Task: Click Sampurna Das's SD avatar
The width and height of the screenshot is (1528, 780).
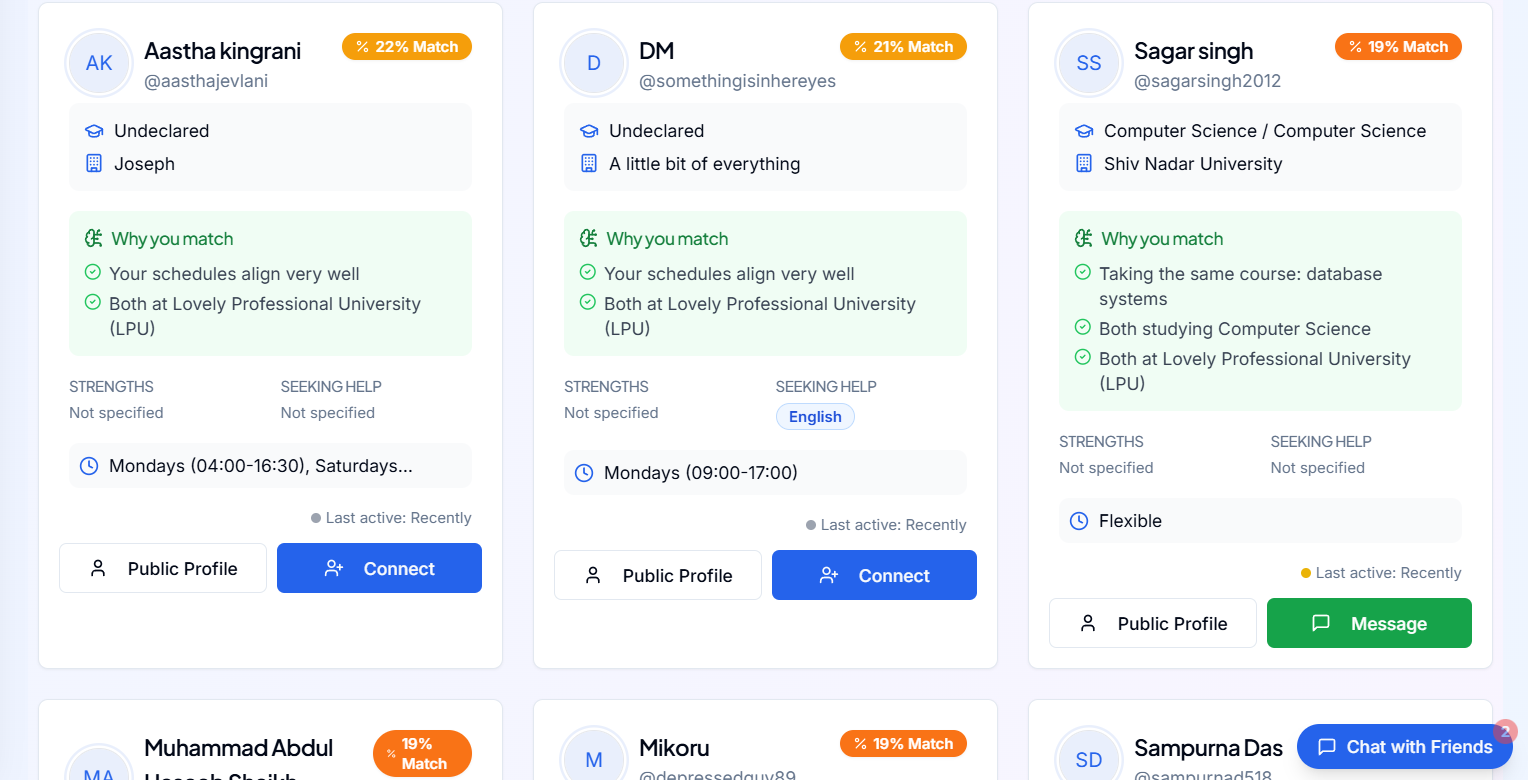Action: (1088, 759)
